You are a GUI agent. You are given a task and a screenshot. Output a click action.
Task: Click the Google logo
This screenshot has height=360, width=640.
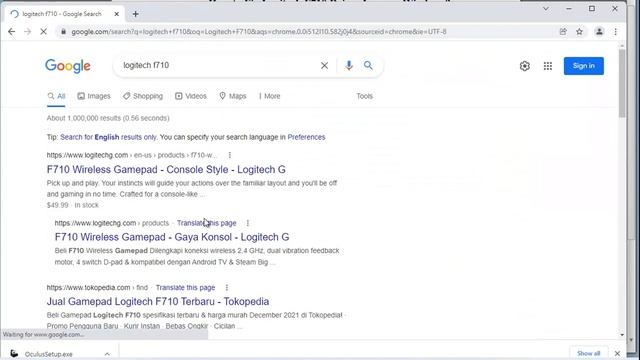68,66
